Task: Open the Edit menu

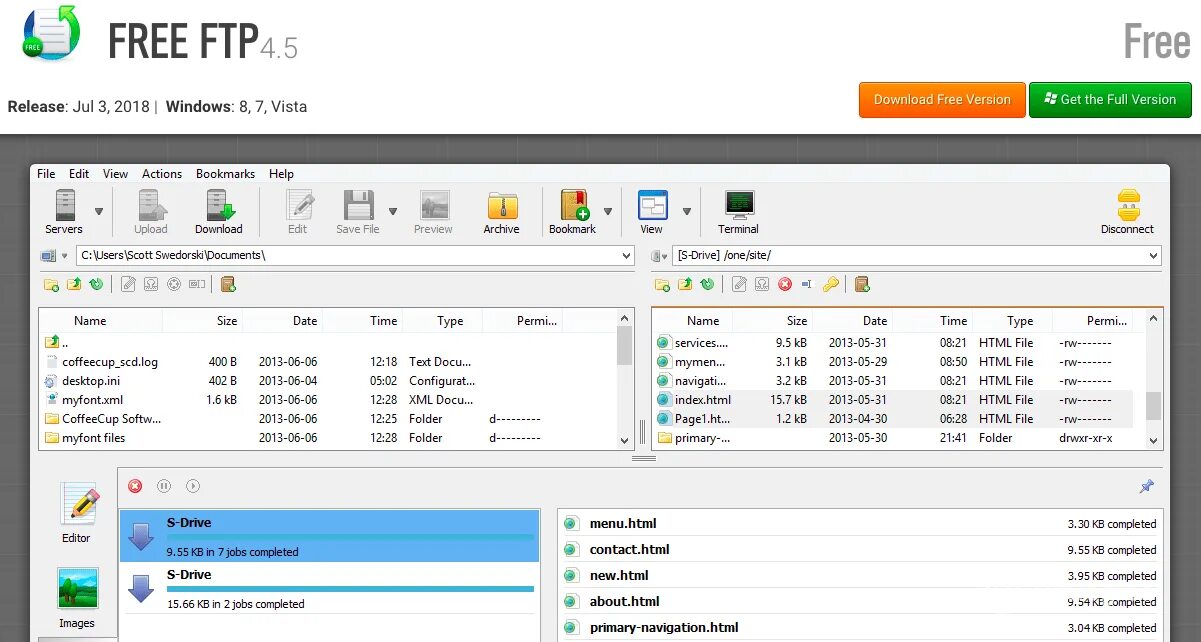Action: (79, 174)
